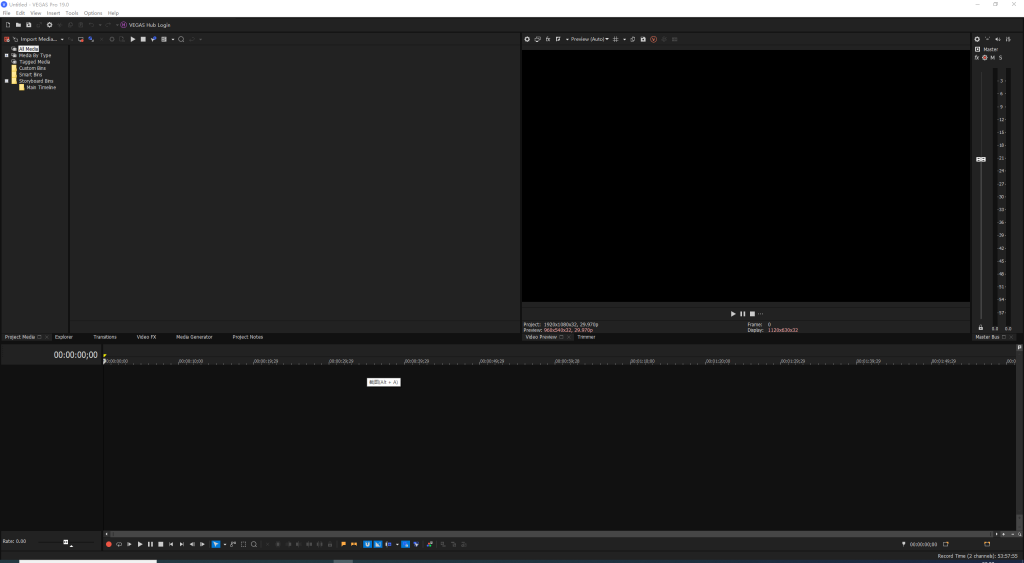Open the Overlays dropdown arrow in preview

[624, 39]
